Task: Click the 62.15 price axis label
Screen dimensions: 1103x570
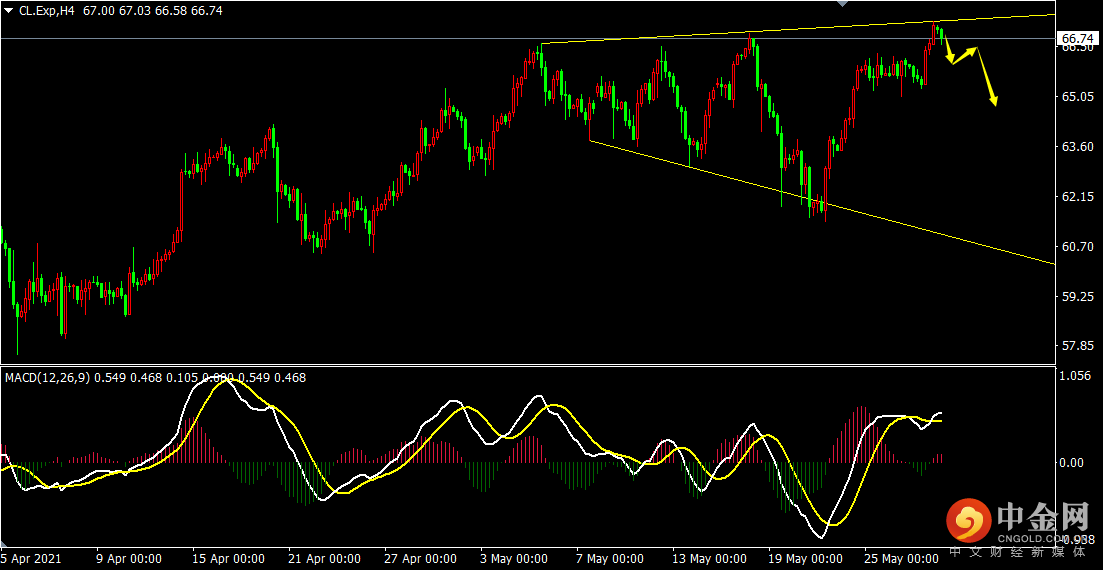Action: point(1076,196)
